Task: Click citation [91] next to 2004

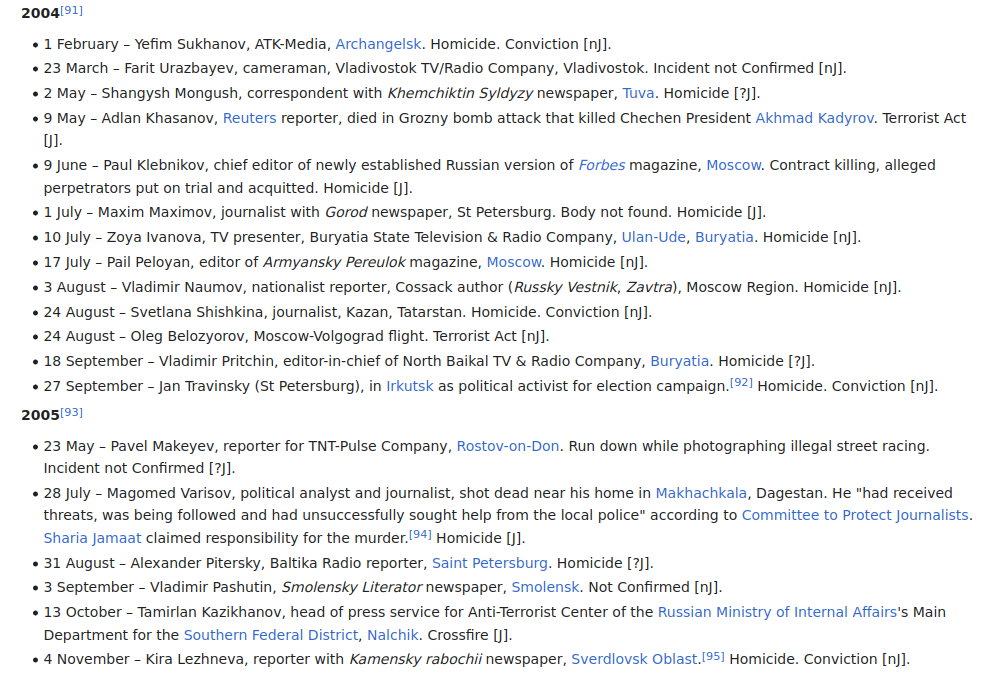Action: coord(72,10)
